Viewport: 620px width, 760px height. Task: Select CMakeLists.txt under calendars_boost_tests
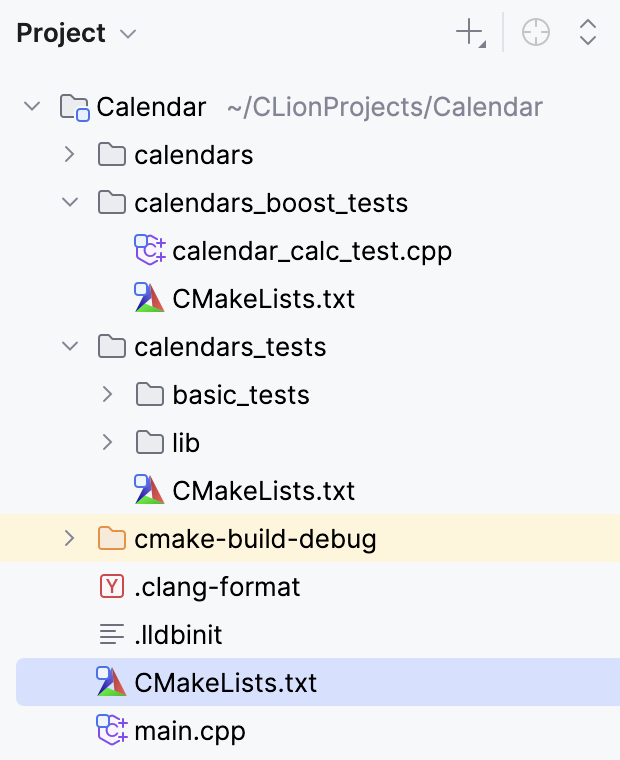point(263,299)
